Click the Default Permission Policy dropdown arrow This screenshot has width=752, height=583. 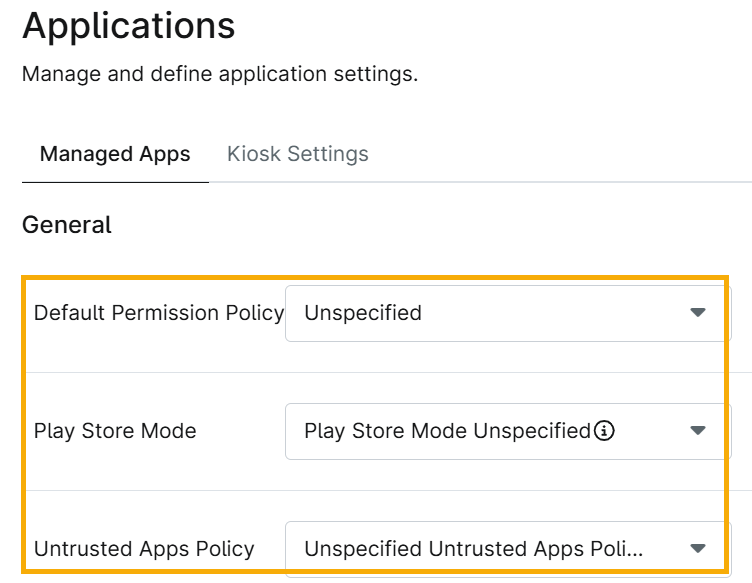coord(698,313)
